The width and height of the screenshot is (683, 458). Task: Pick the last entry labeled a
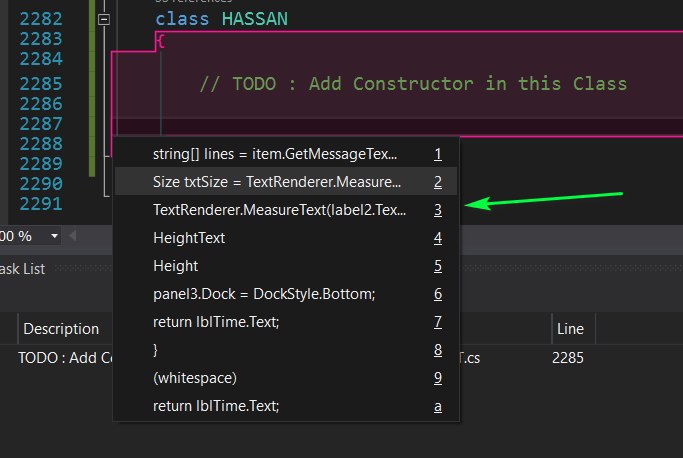(286, 406)
